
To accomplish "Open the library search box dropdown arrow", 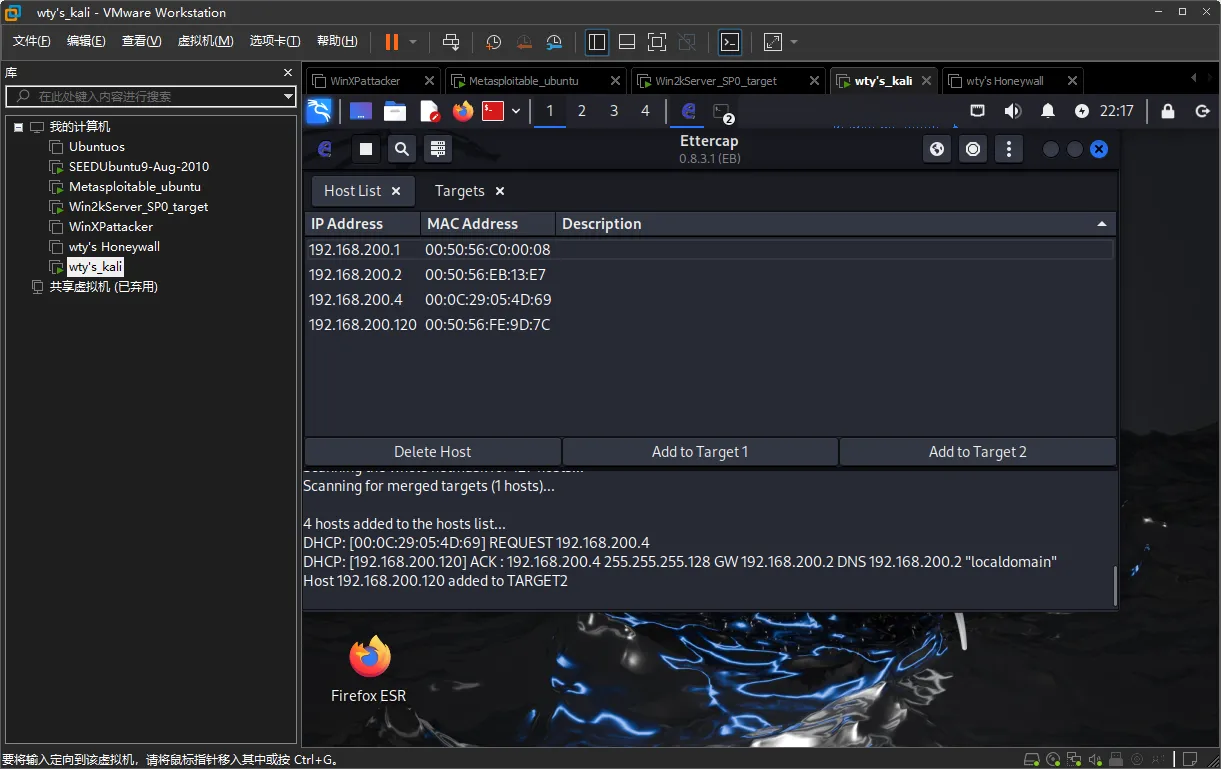I will click(288, 96).
